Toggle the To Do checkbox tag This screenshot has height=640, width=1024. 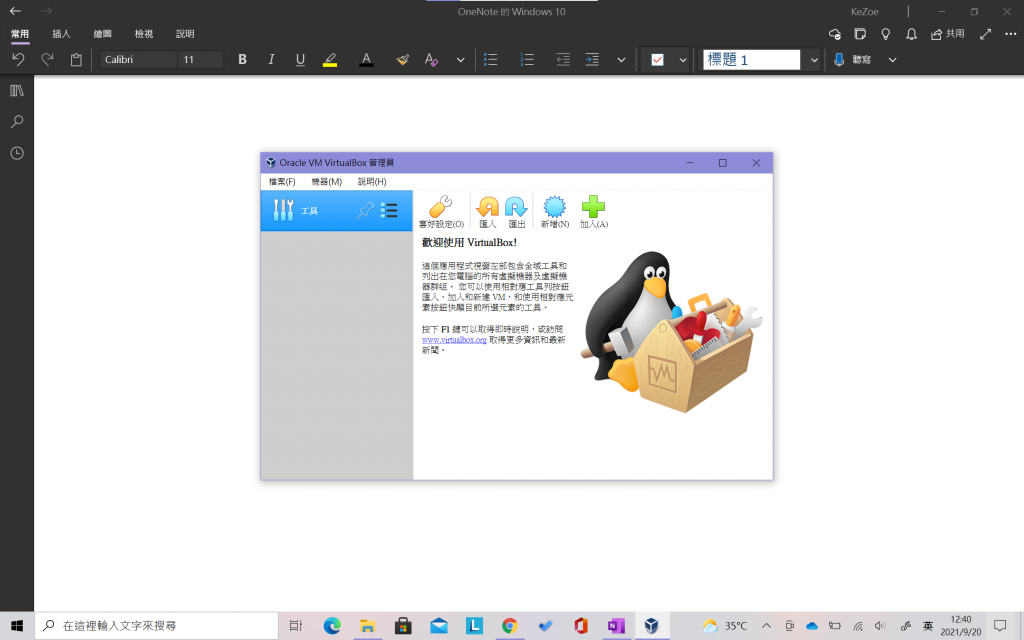pos(658,59)
